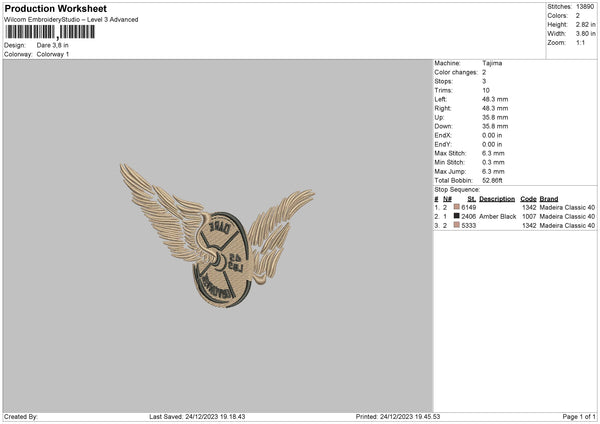Click the Brand column header
Screen dimensions: 600x424
click(549, 199)
